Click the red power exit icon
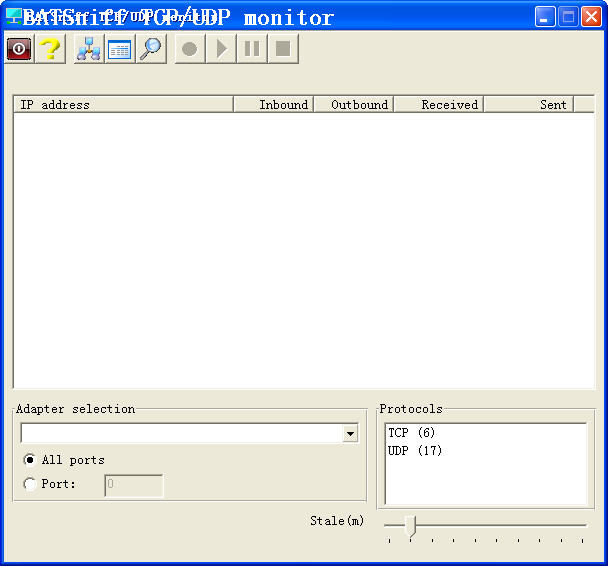Screen dimensions: 608x566 pos(19,49)
